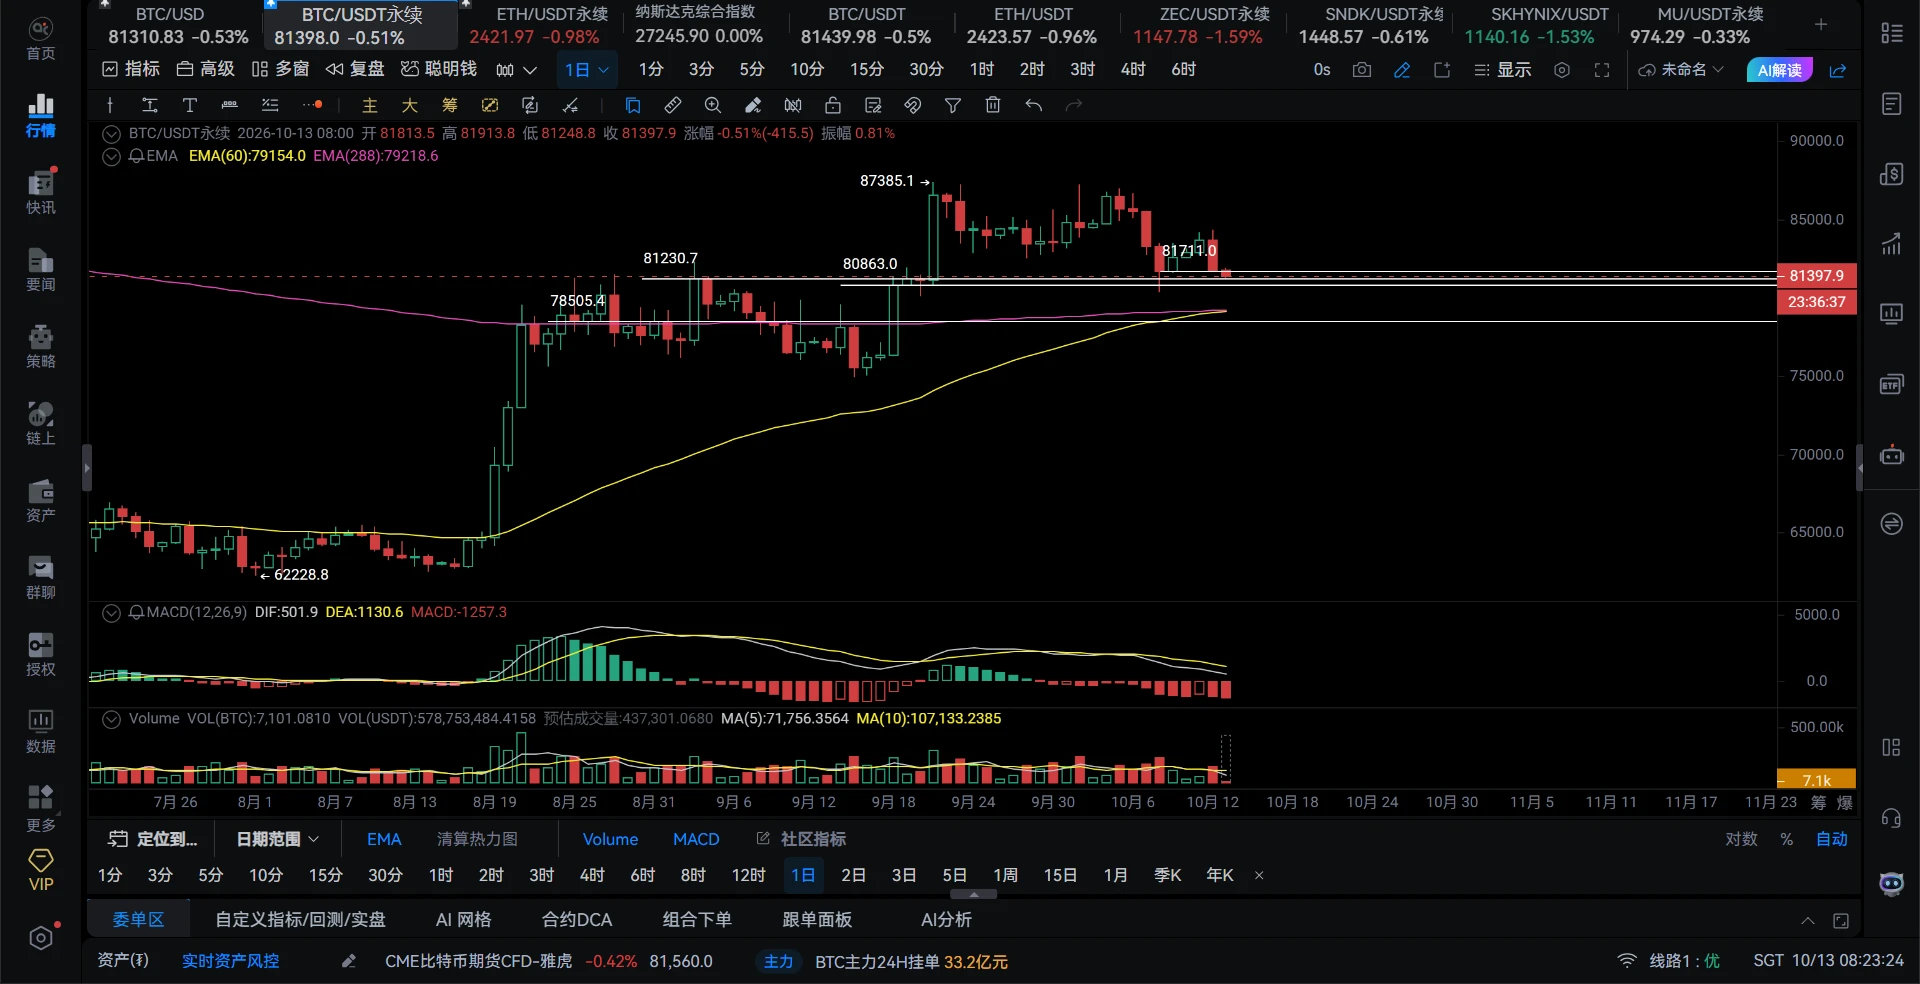
Task: Select the text annotation T tool
Action: (x=189, y=105)
